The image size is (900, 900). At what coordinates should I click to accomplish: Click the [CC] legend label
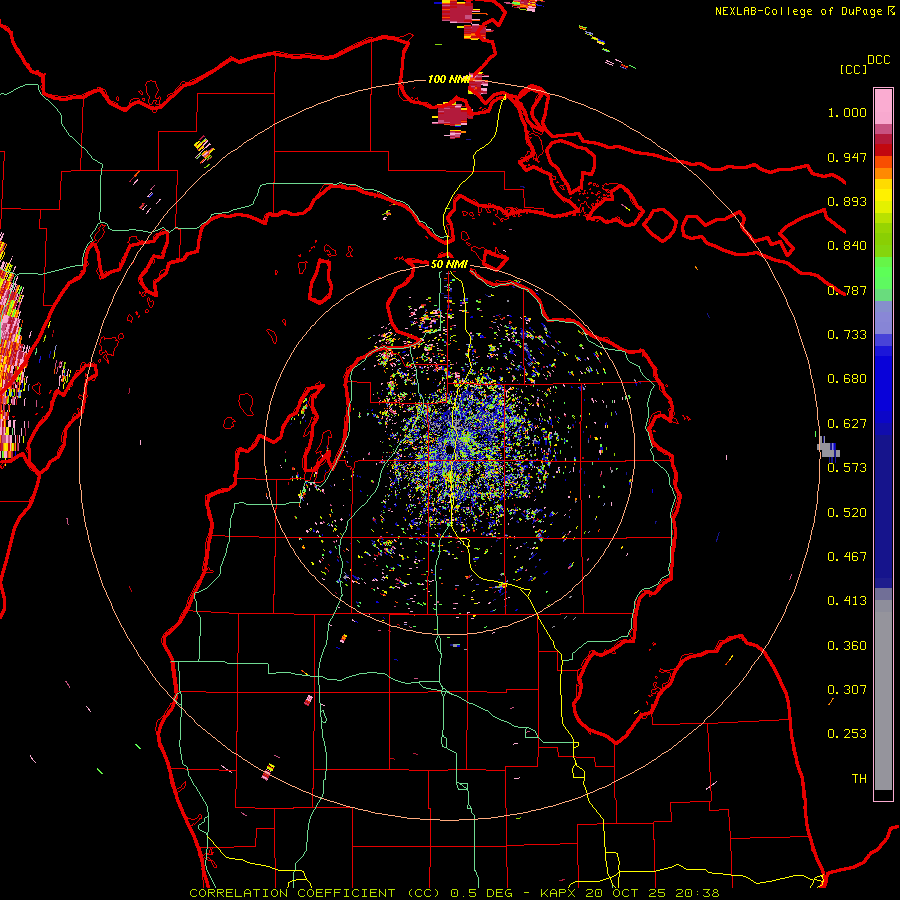[x=852, y=69]
